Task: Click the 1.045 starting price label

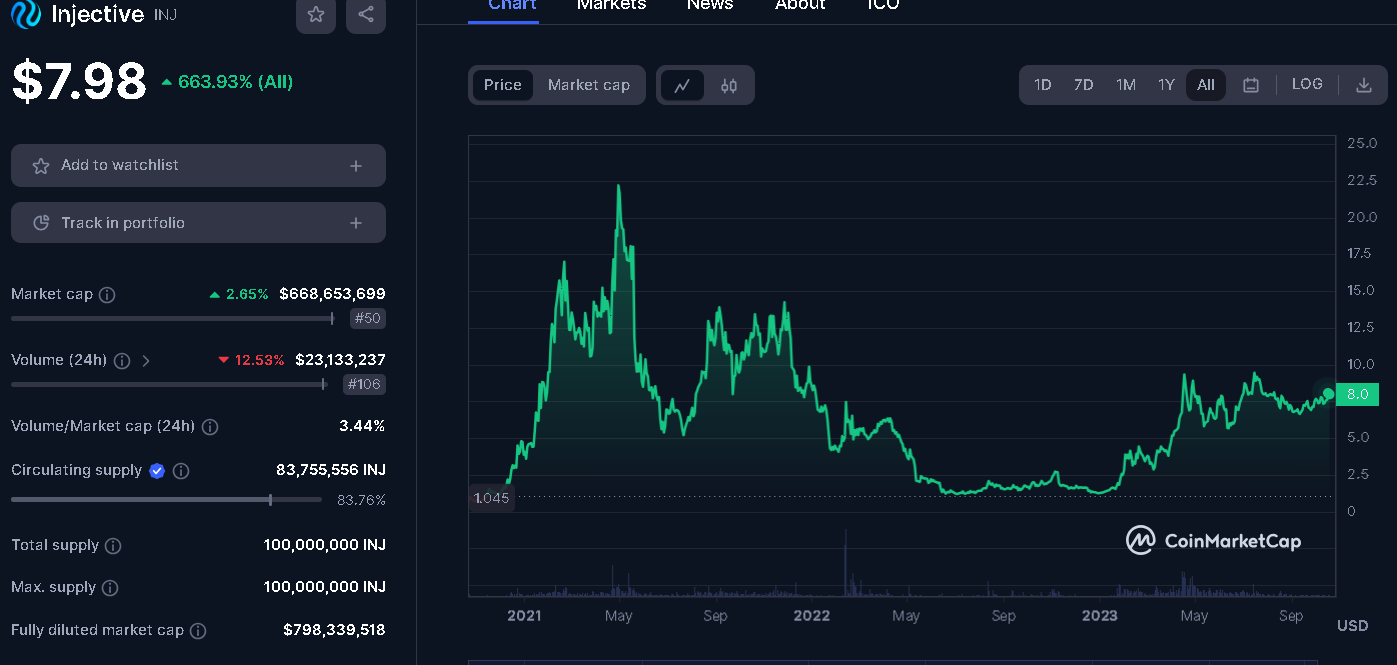Action: click(491, 498)
